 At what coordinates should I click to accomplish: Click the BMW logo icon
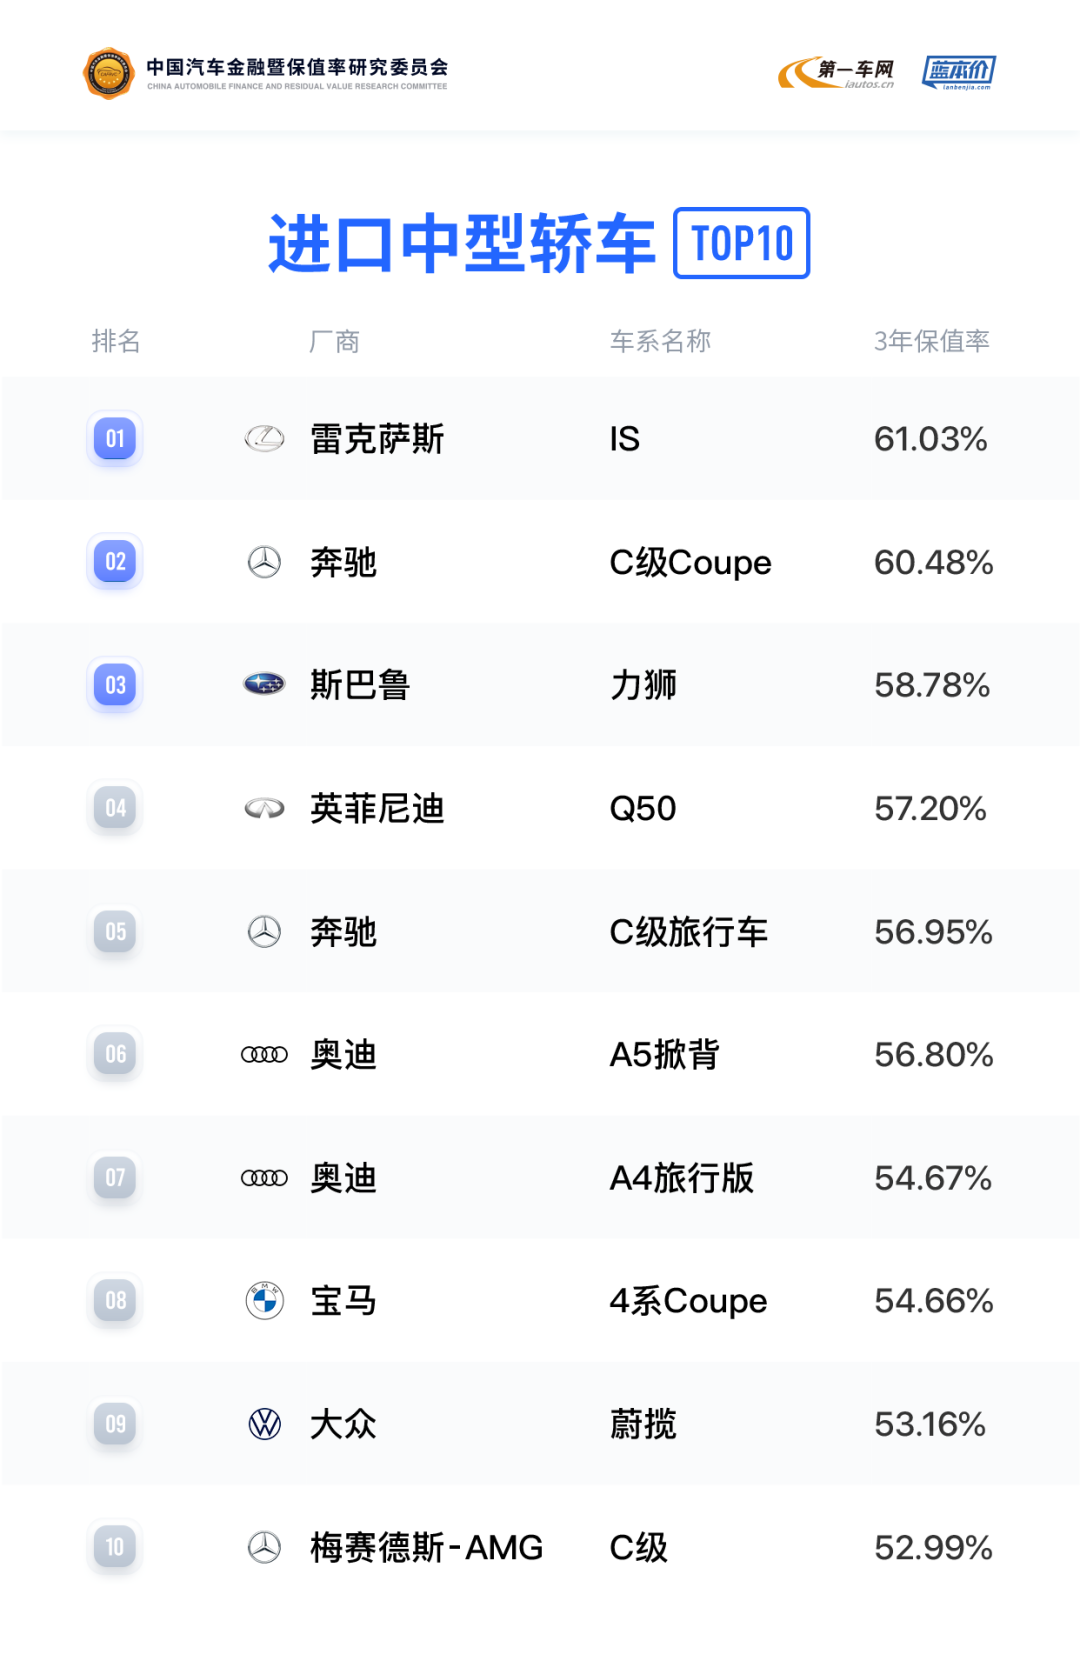(x=265, y=1301)
